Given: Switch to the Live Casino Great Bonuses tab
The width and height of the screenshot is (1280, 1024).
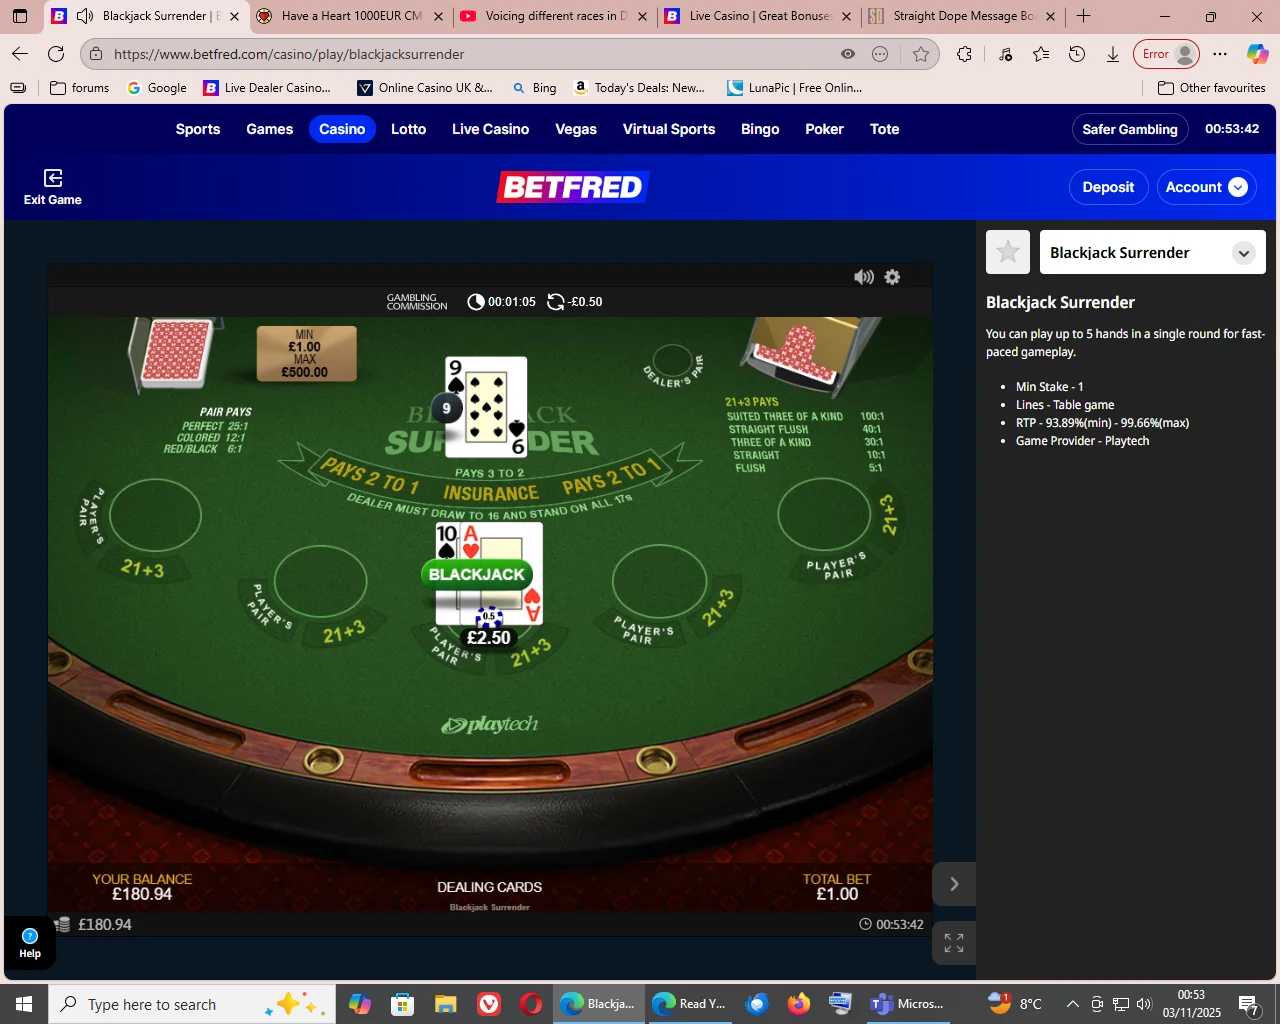Looking at the screenshot, I should coord(758,16).
